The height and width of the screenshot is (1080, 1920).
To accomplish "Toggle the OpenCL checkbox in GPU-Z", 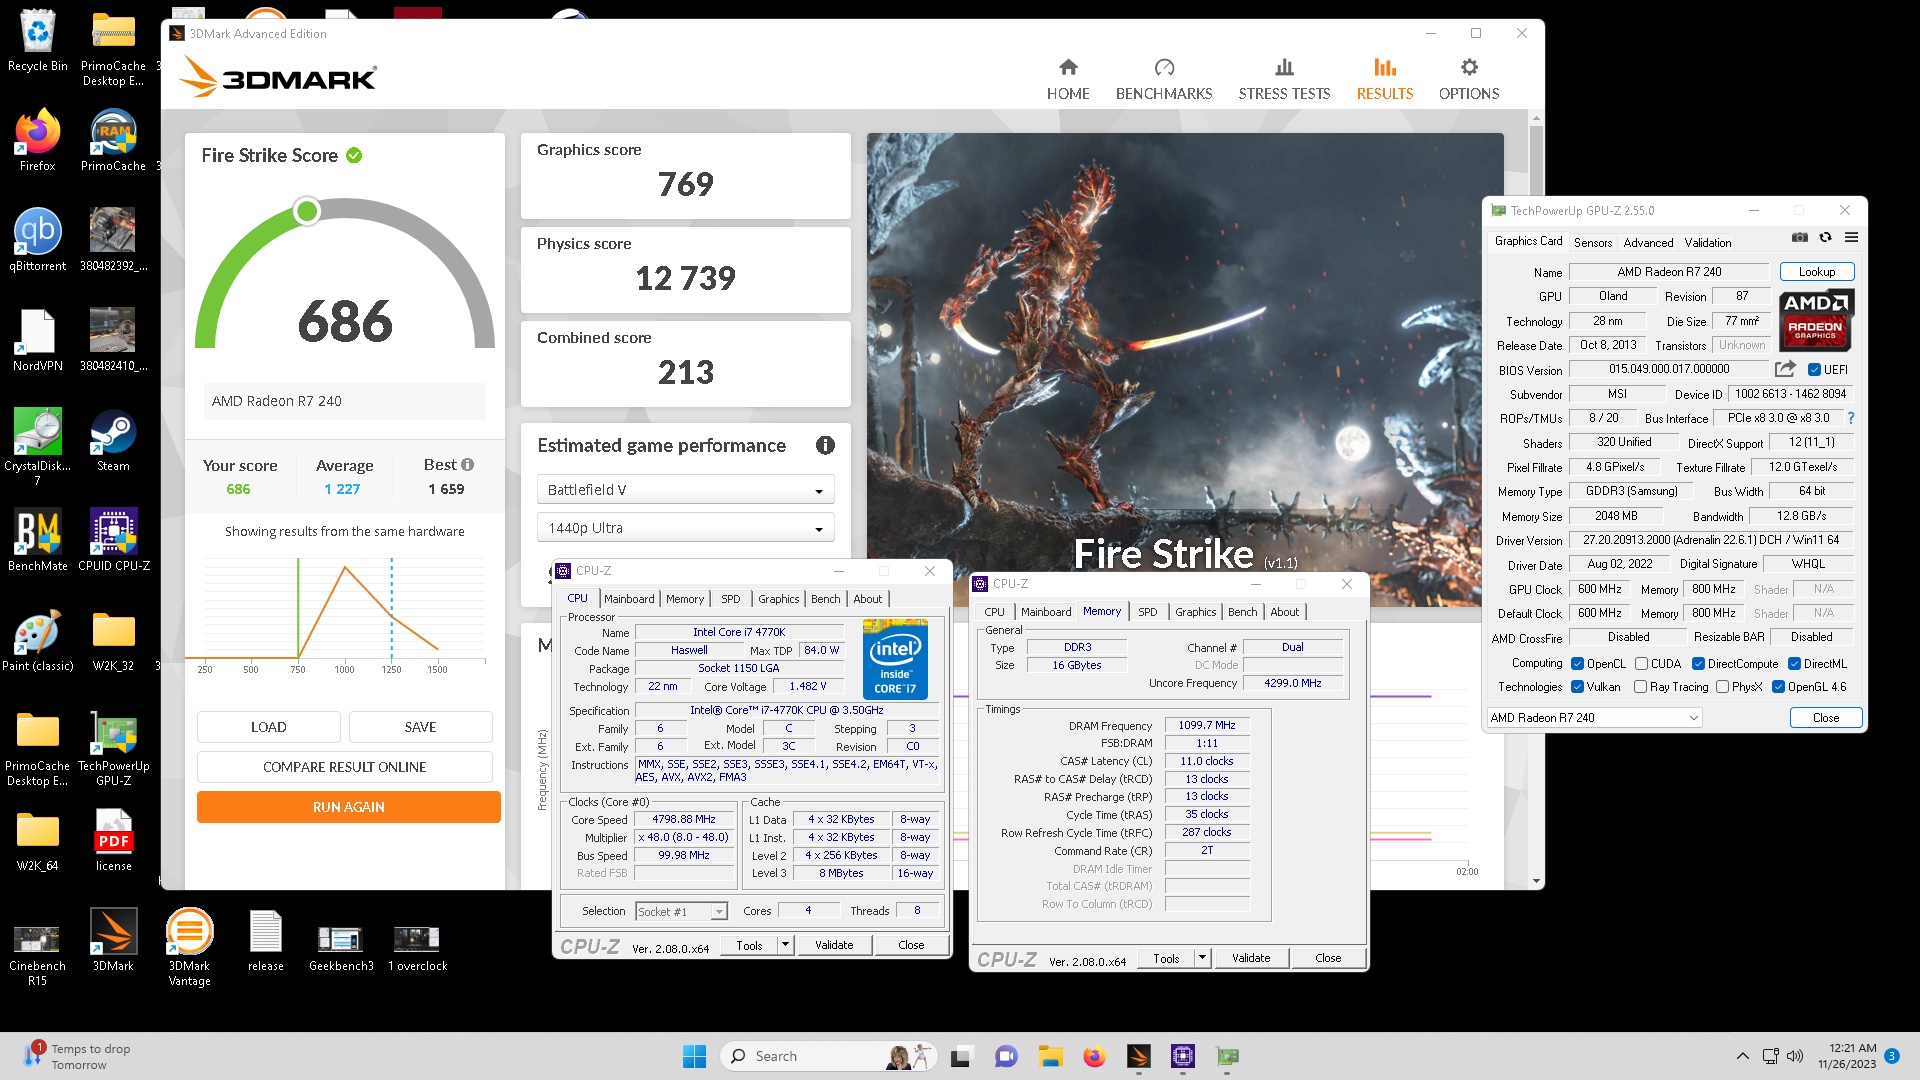I will [1577, 664].
